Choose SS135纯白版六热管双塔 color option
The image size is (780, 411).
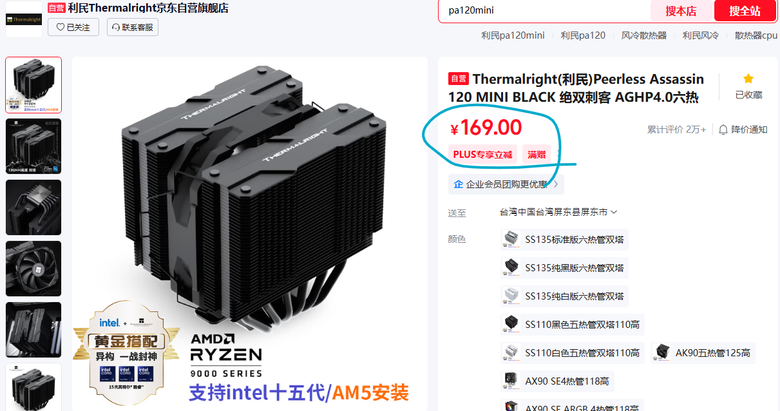coord(565,296)
